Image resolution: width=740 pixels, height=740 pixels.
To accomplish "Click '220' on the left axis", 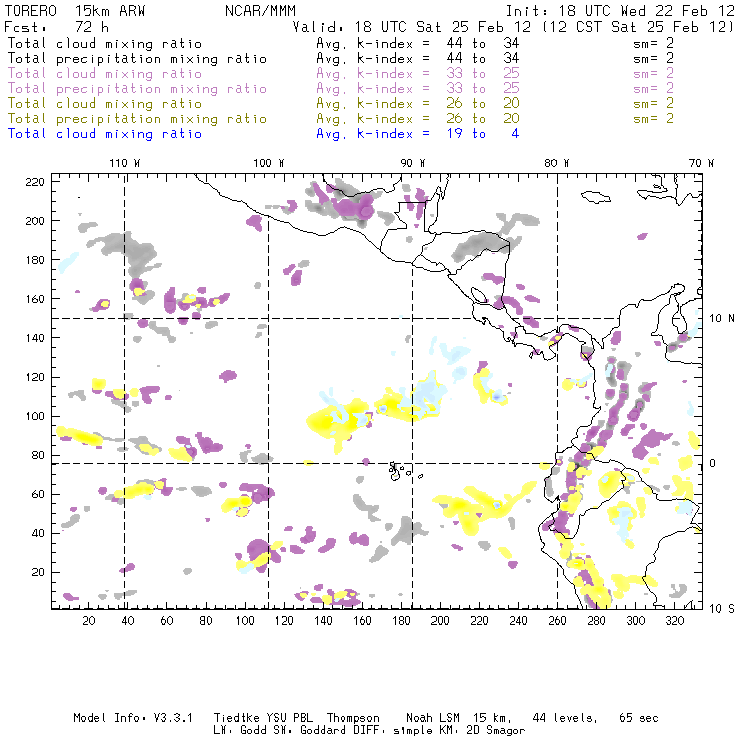I will click(x=34, y=182).
